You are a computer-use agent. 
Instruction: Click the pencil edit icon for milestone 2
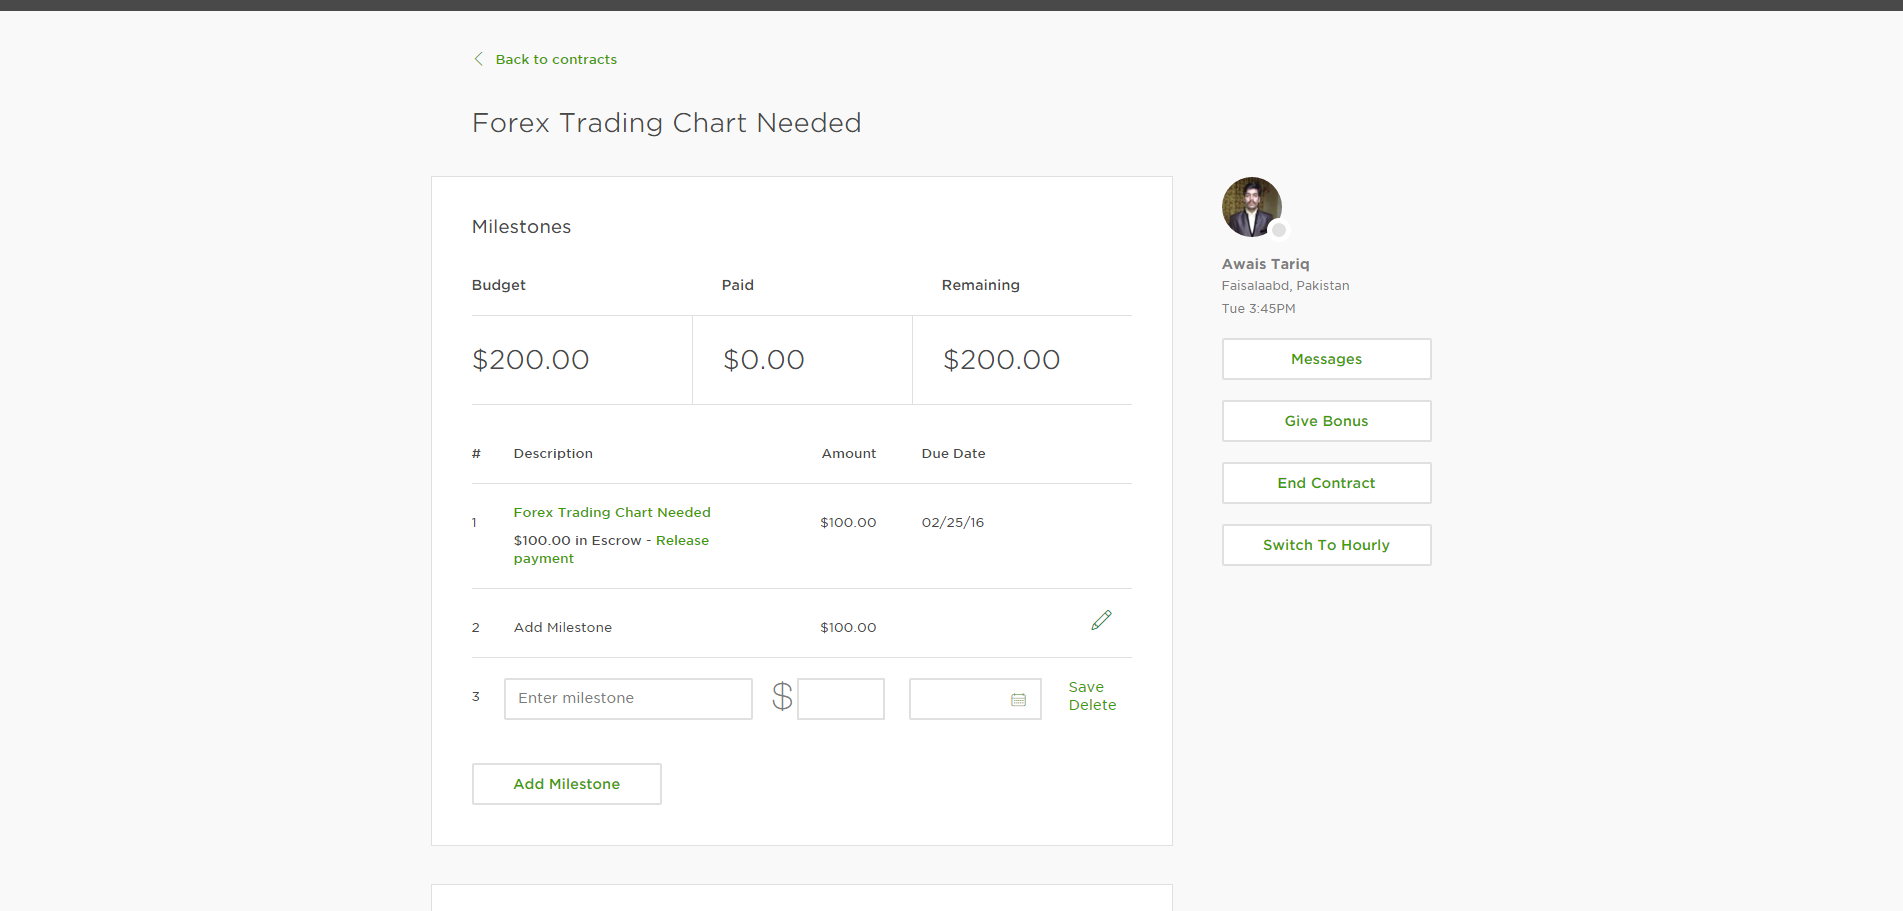1101,620
